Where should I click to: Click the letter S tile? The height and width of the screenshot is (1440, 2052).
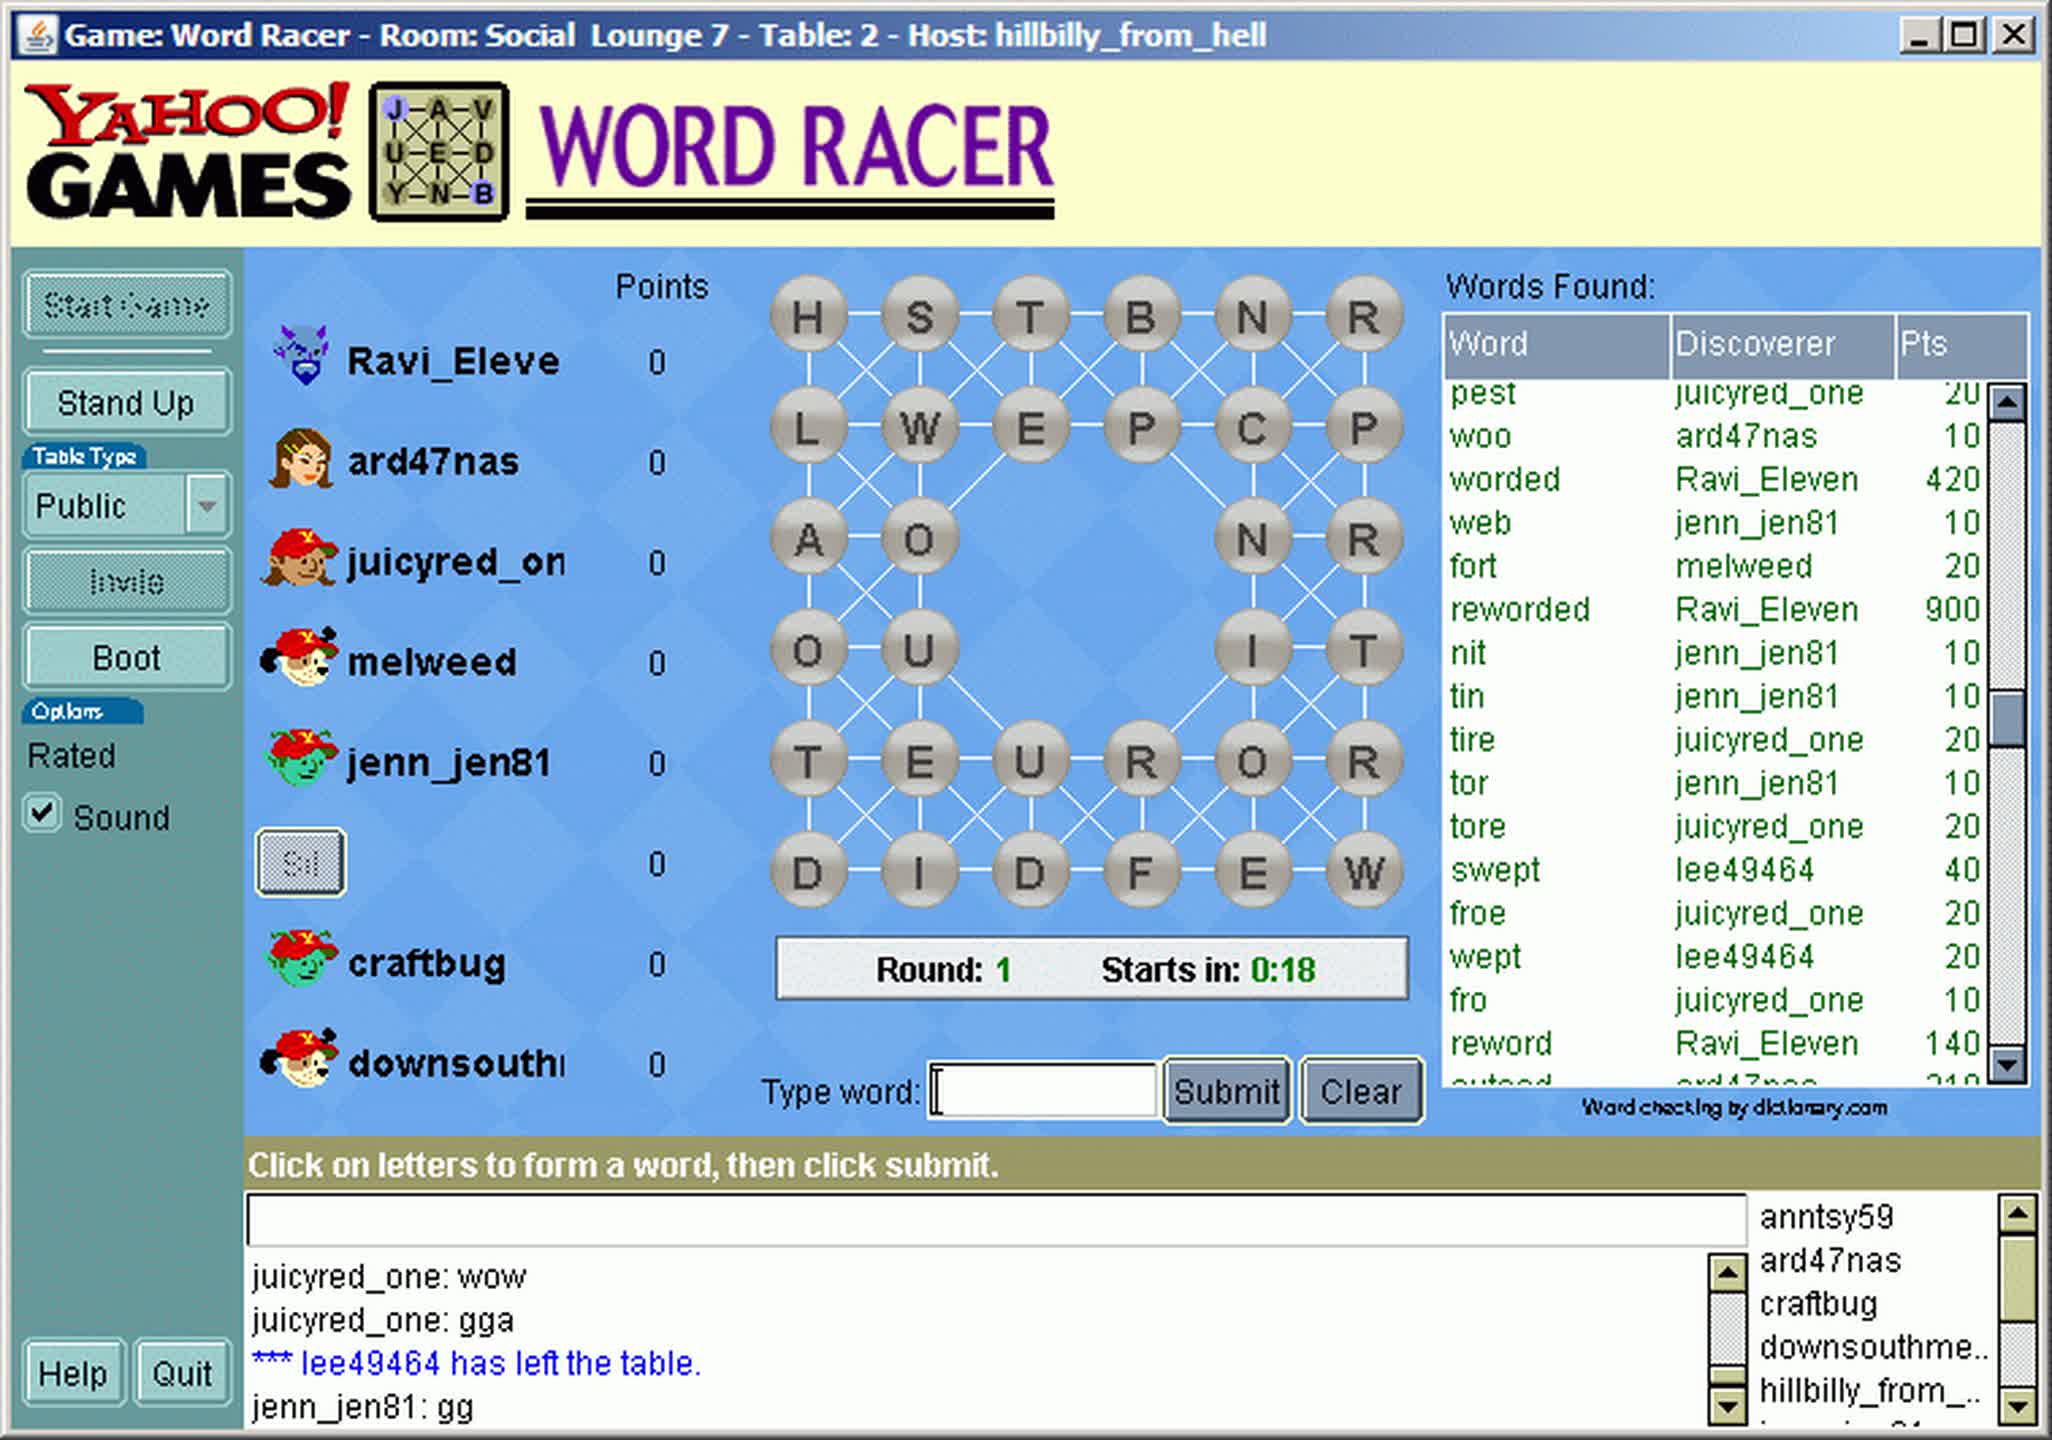(x=919, y=316)
